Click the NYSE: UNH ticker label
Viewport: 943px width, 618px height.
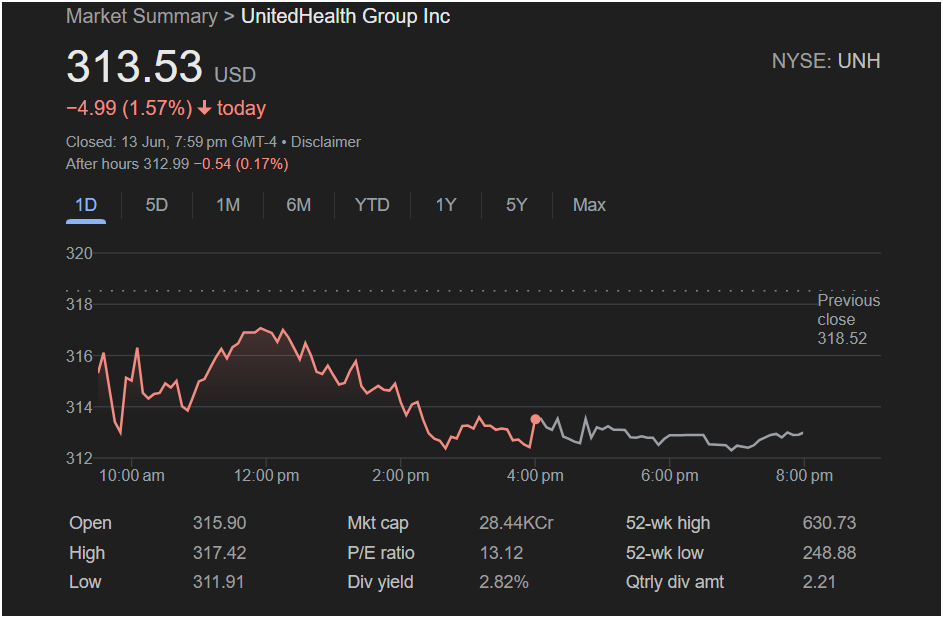826,61
